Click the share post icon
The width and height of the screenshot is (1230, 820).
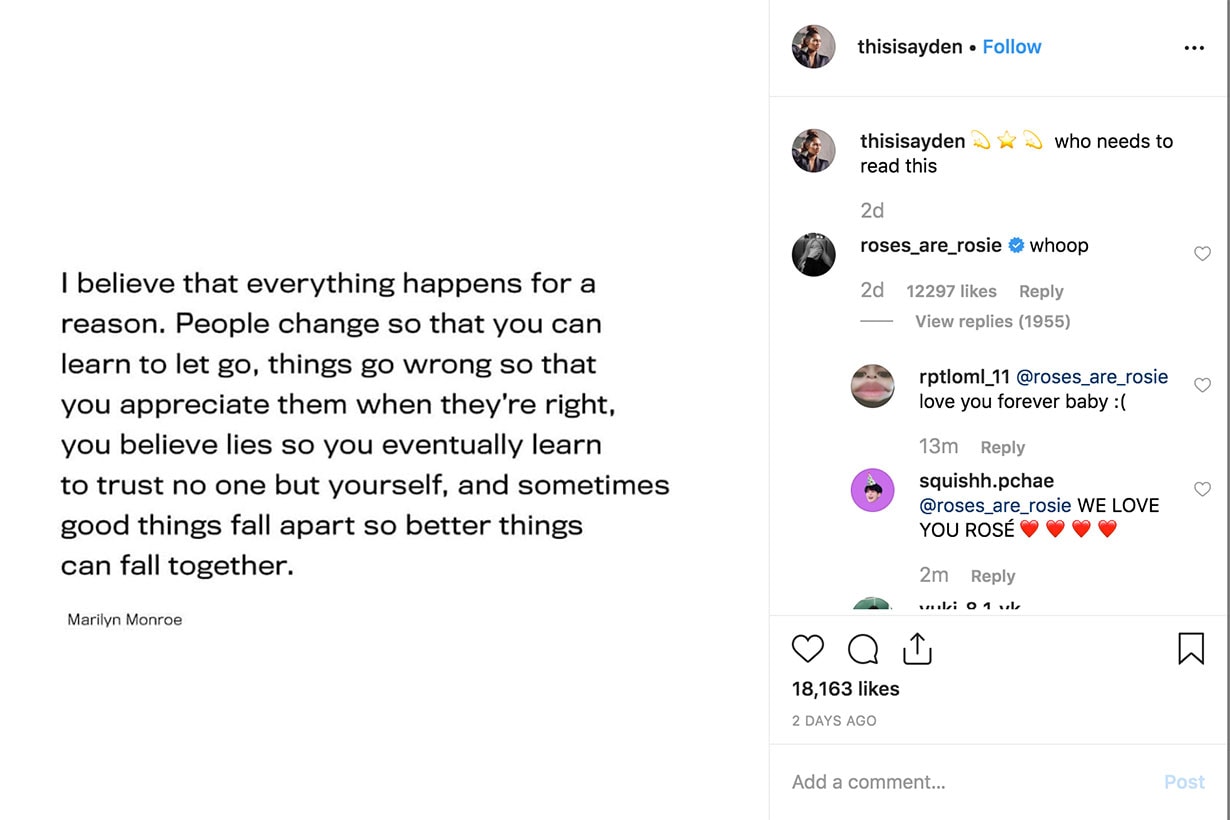tap(916, 649)
